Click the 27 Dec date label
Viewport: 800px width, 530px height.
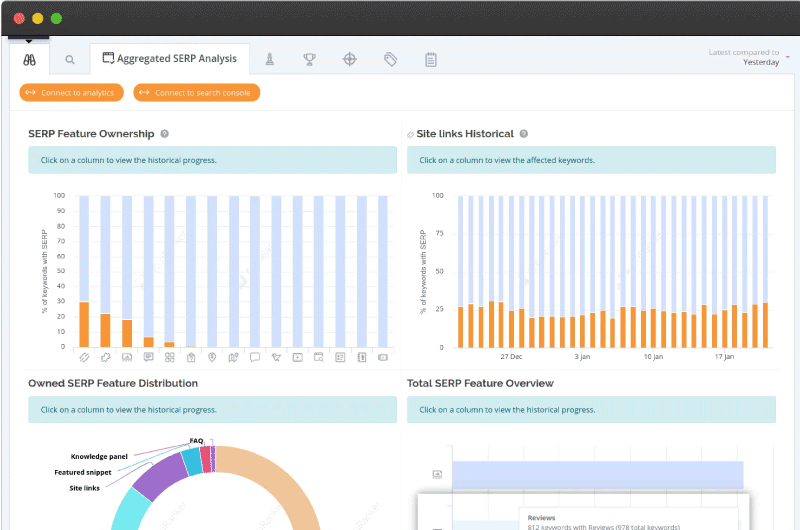click(x=511, y=357)
